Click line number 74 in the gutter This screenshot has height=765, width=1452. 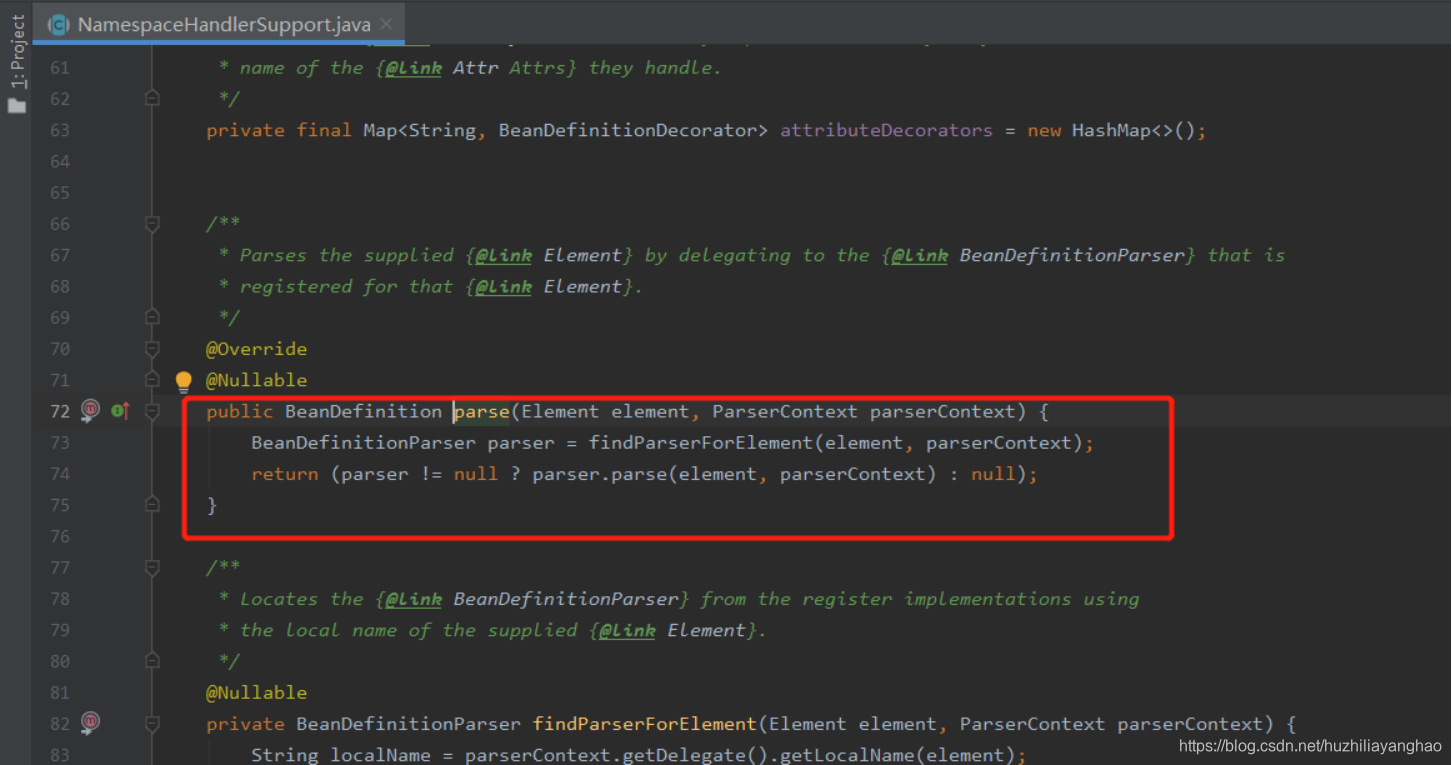coord(60,474)
